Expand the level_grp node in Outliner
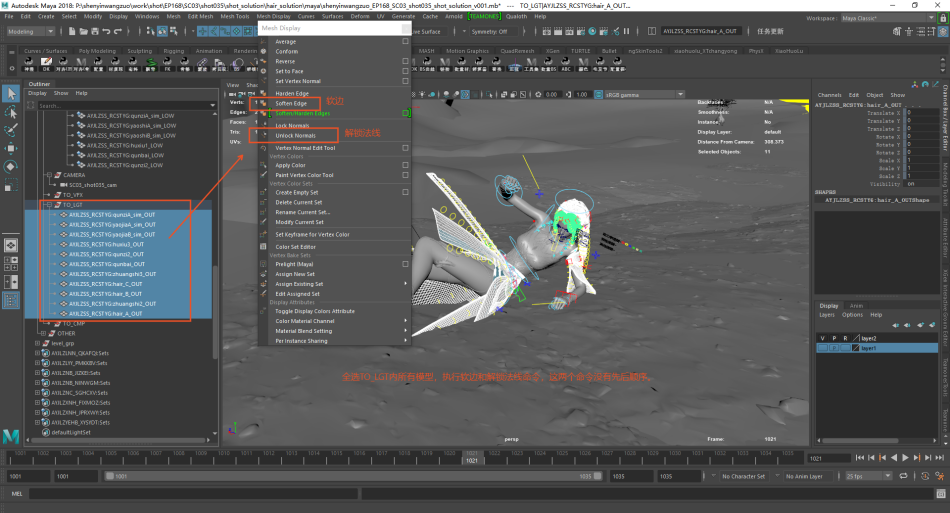This screenshot has width=950, height=513. click(38, 342)
